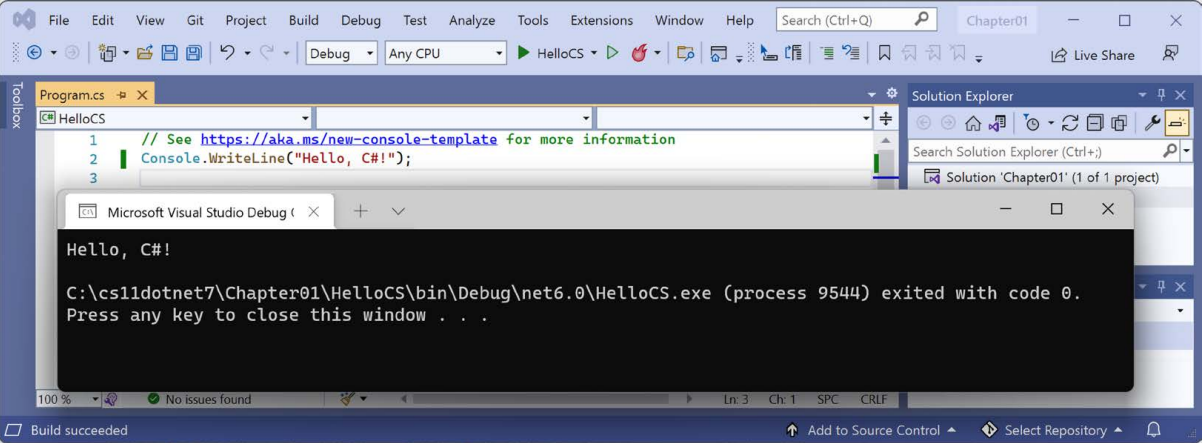This screenshot has height=443, width=1203.
Task: Expand the Any CPU platform dropdown
Action: pos(445,53)
